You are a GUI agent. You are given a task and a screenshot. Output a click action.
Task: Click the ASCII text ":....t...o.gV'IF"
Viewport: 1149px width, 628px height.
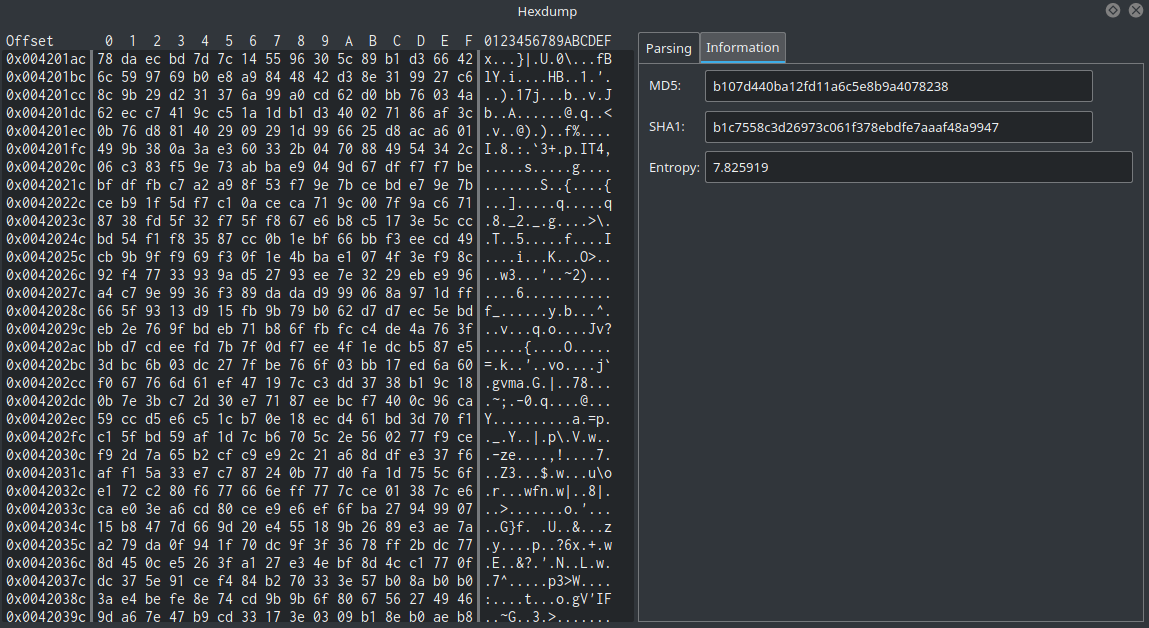pos(547,599)
